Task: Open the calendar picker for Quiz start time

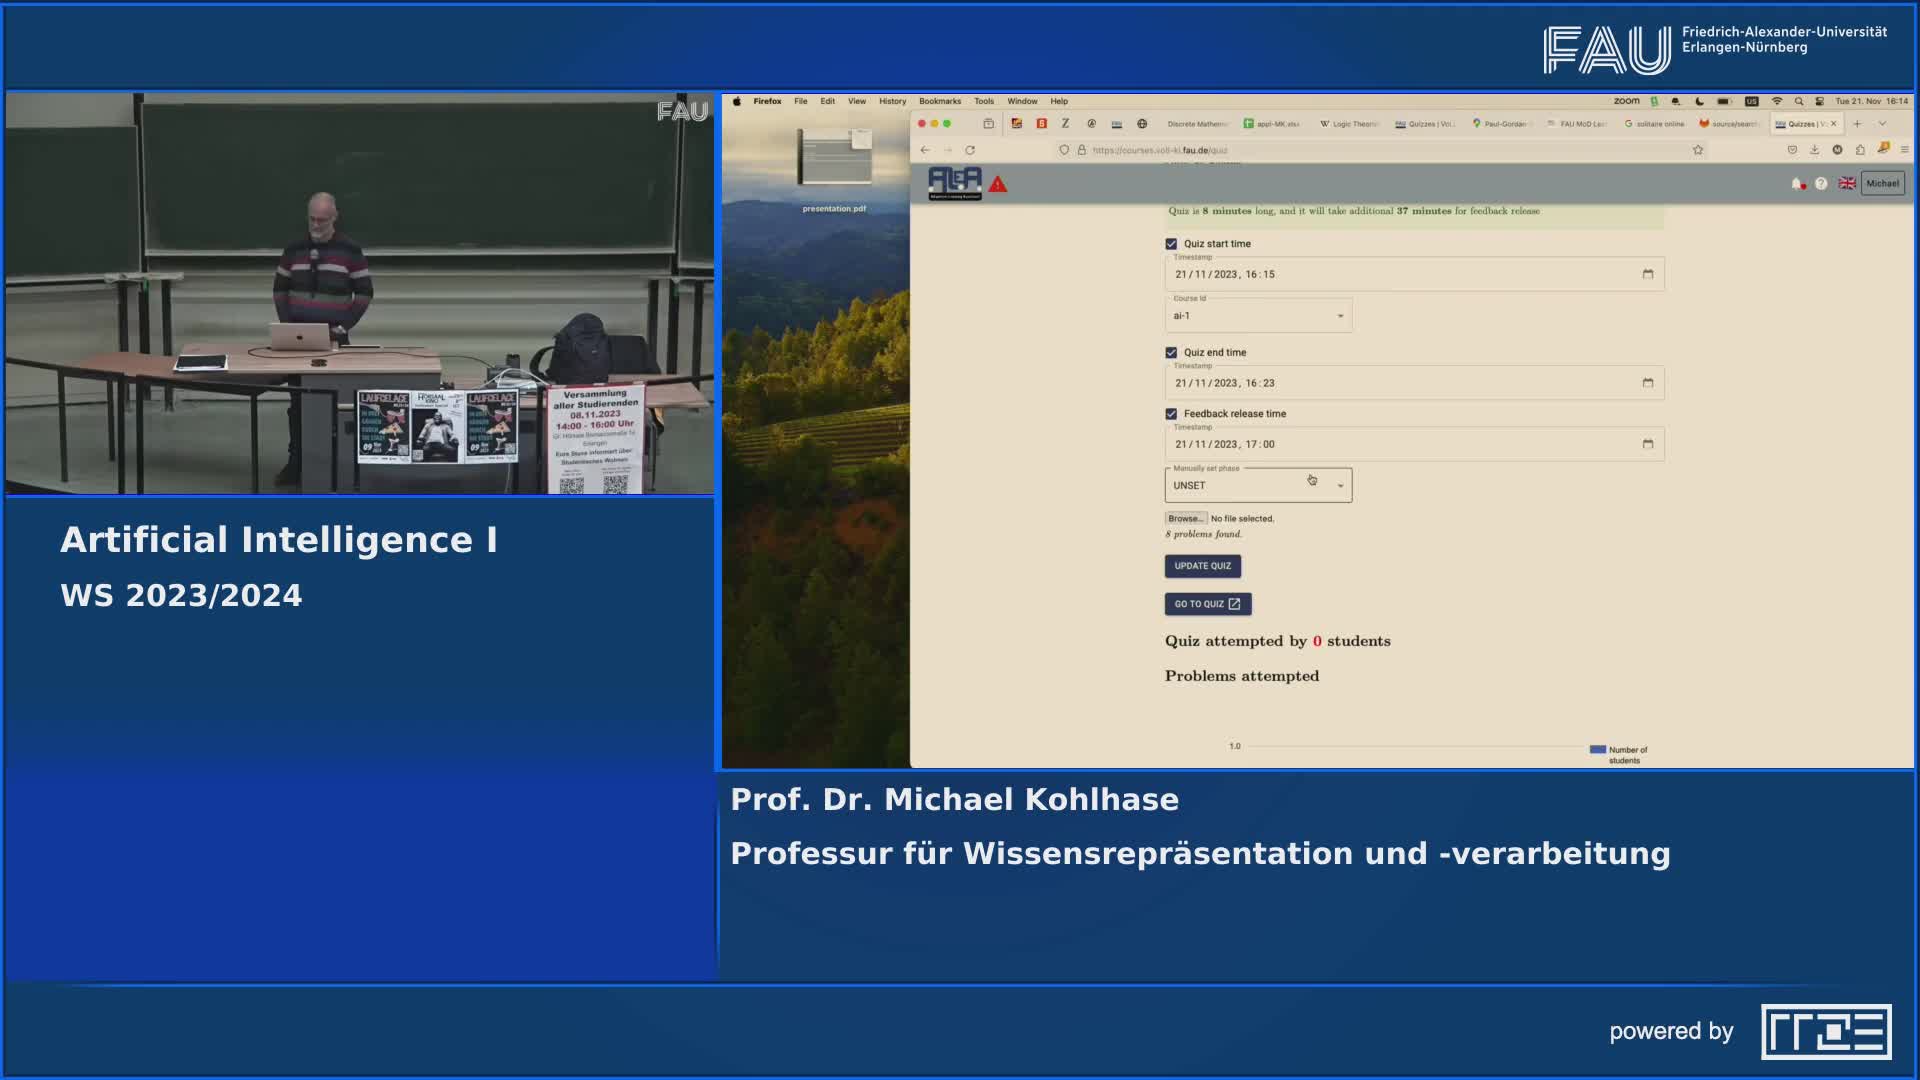Action: pos(1648,273)
